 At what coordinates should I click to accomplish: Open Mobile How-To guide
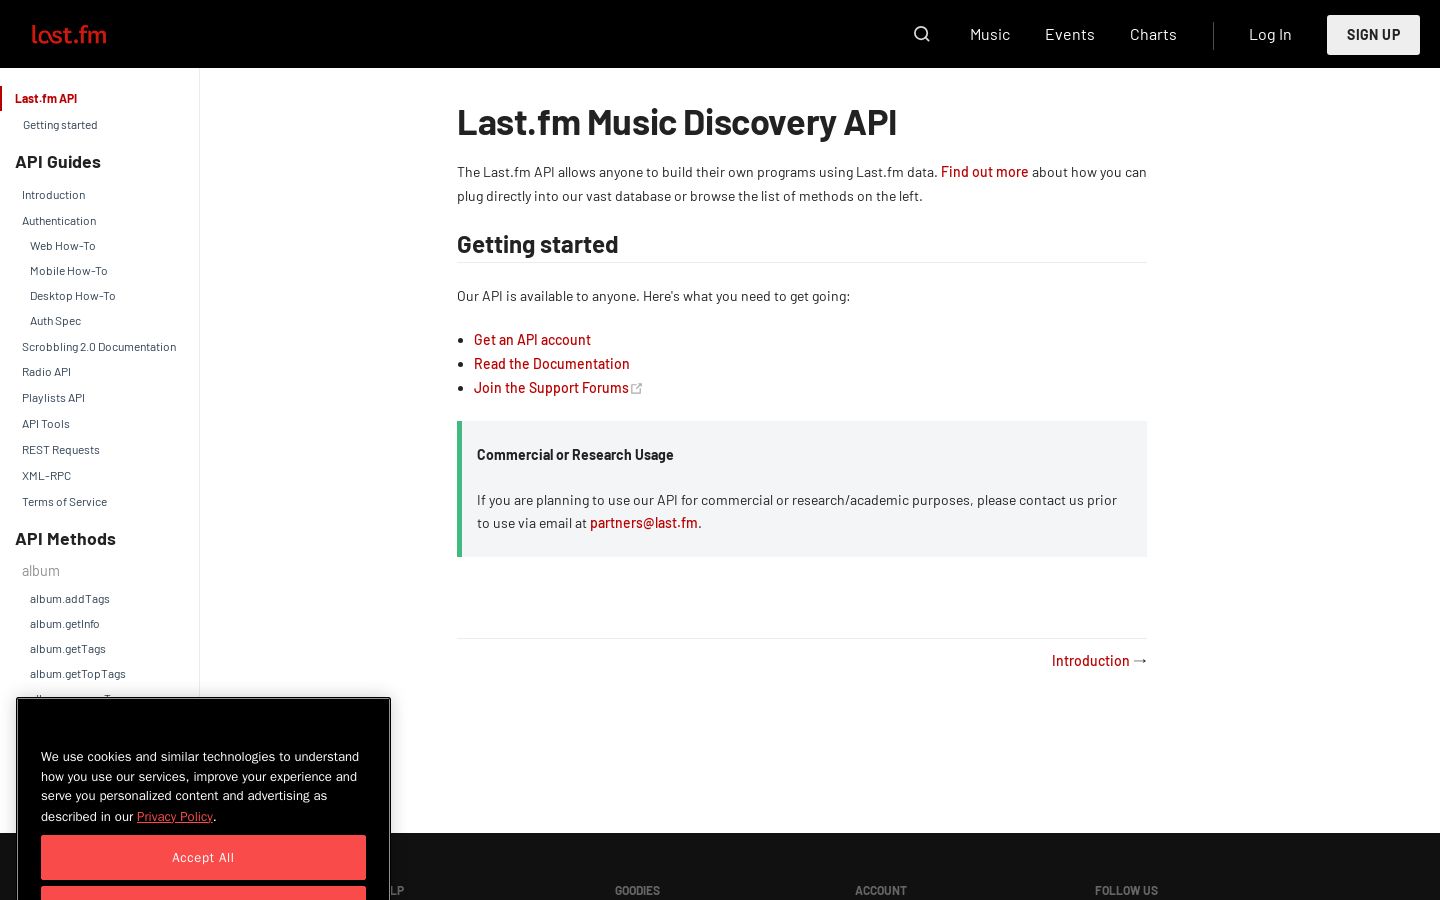(x=69, y=271)
